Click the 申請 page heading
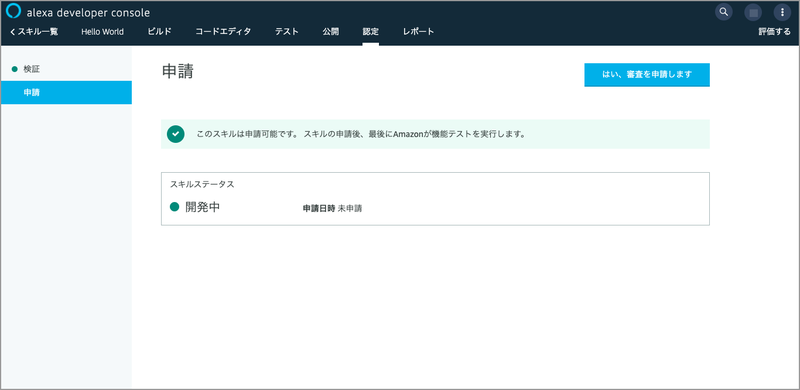This screenshot has height=390, width=800. click(178, 72)
